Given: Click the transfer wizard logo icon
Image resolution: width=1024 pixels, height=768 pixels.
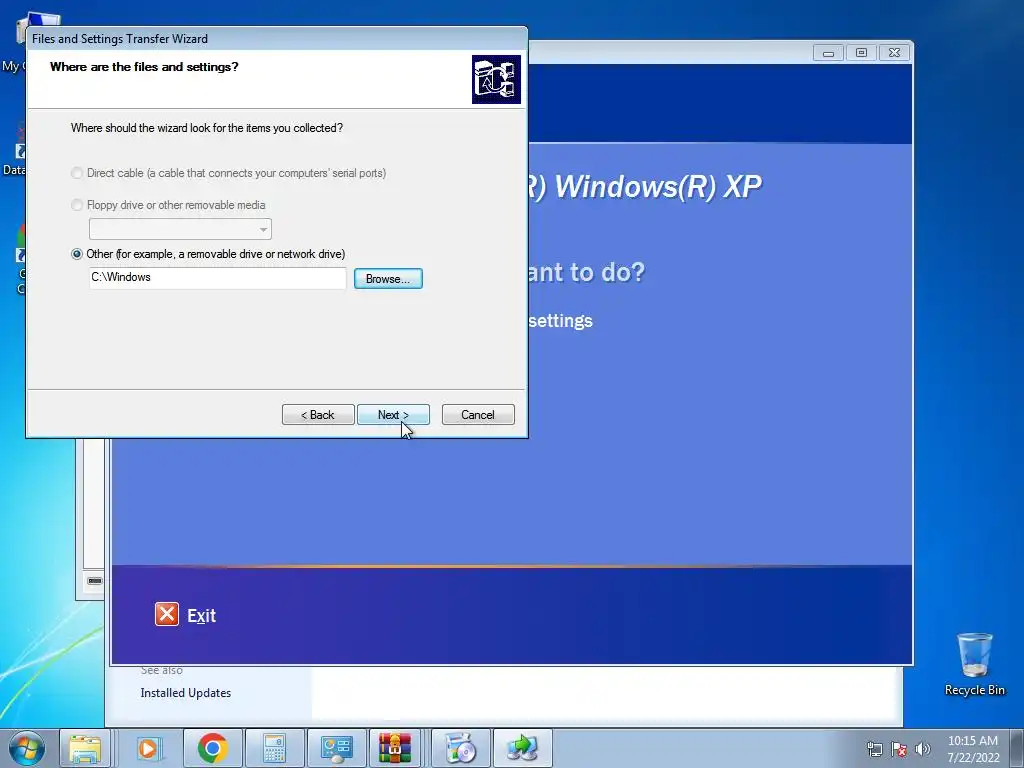Looking at the screenshot, I should [496, 80].
